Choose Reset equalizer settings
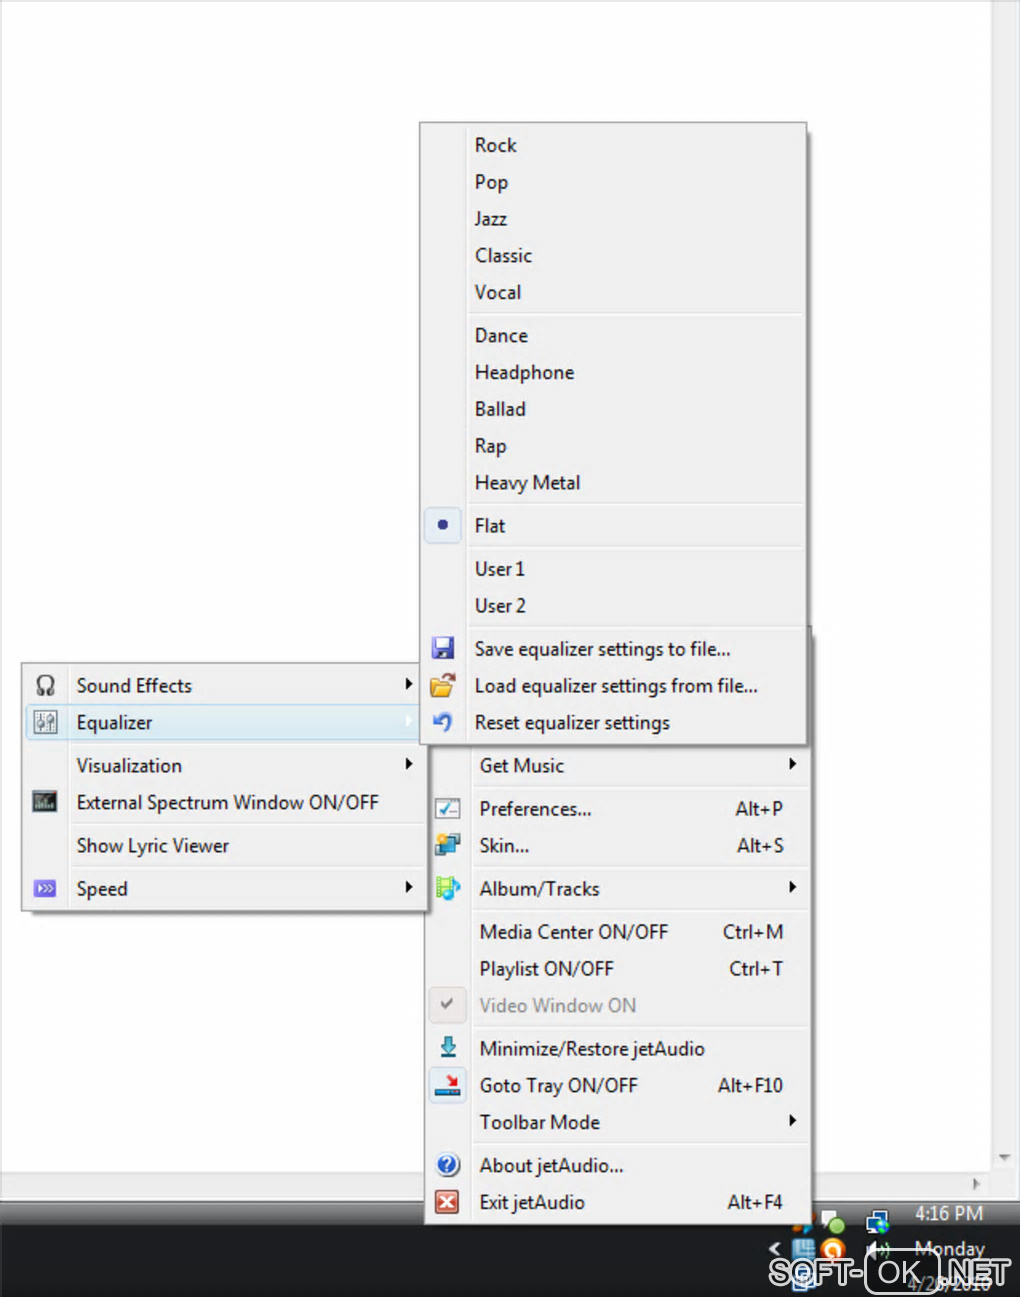 (613, 723)
